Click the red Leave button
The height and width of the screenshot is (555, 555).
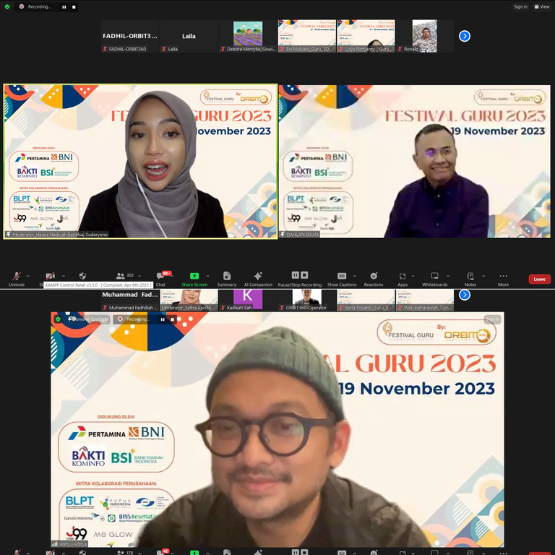pyautogui.click(x=539, y=279)
